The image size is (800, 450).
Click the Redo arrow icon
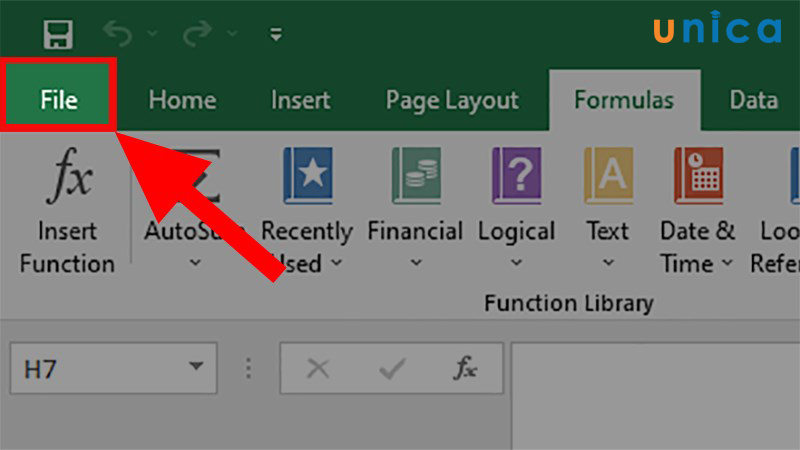click(x=197, y=33)
